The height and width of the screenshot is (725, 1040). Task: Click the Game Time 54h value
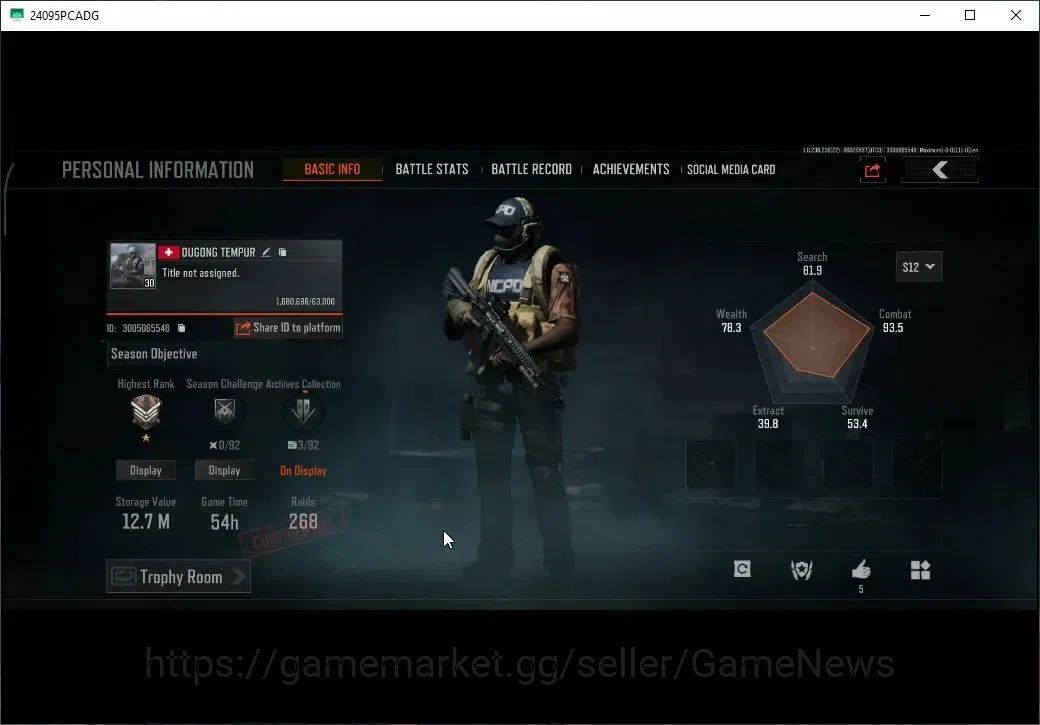pos(224,523)
